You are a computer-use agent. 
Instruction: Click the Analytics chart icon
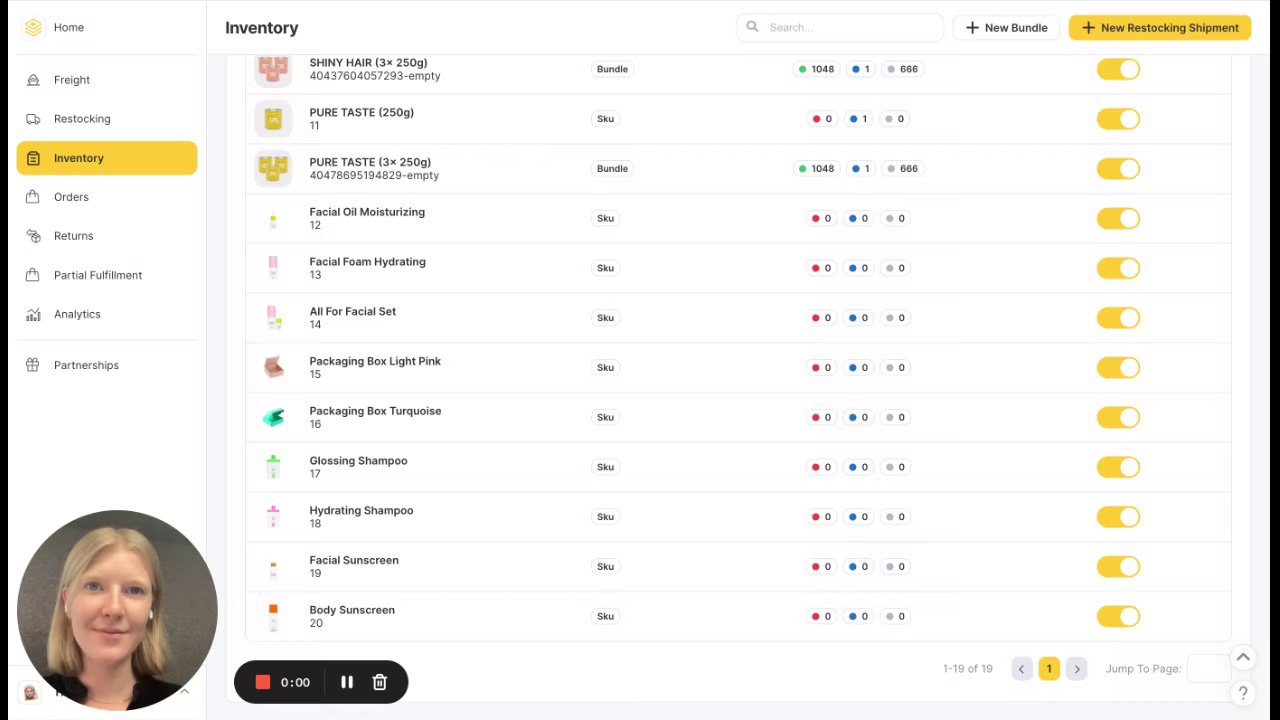tap(33, 314)
